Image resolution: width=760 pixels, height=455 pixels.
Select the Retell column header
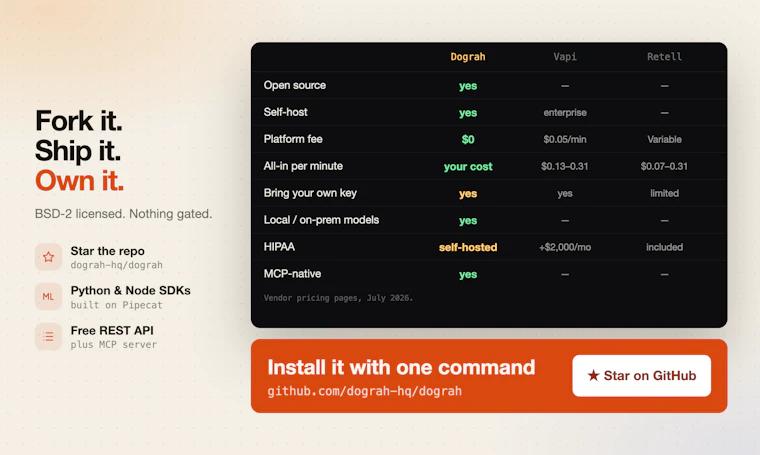[664, 57]
